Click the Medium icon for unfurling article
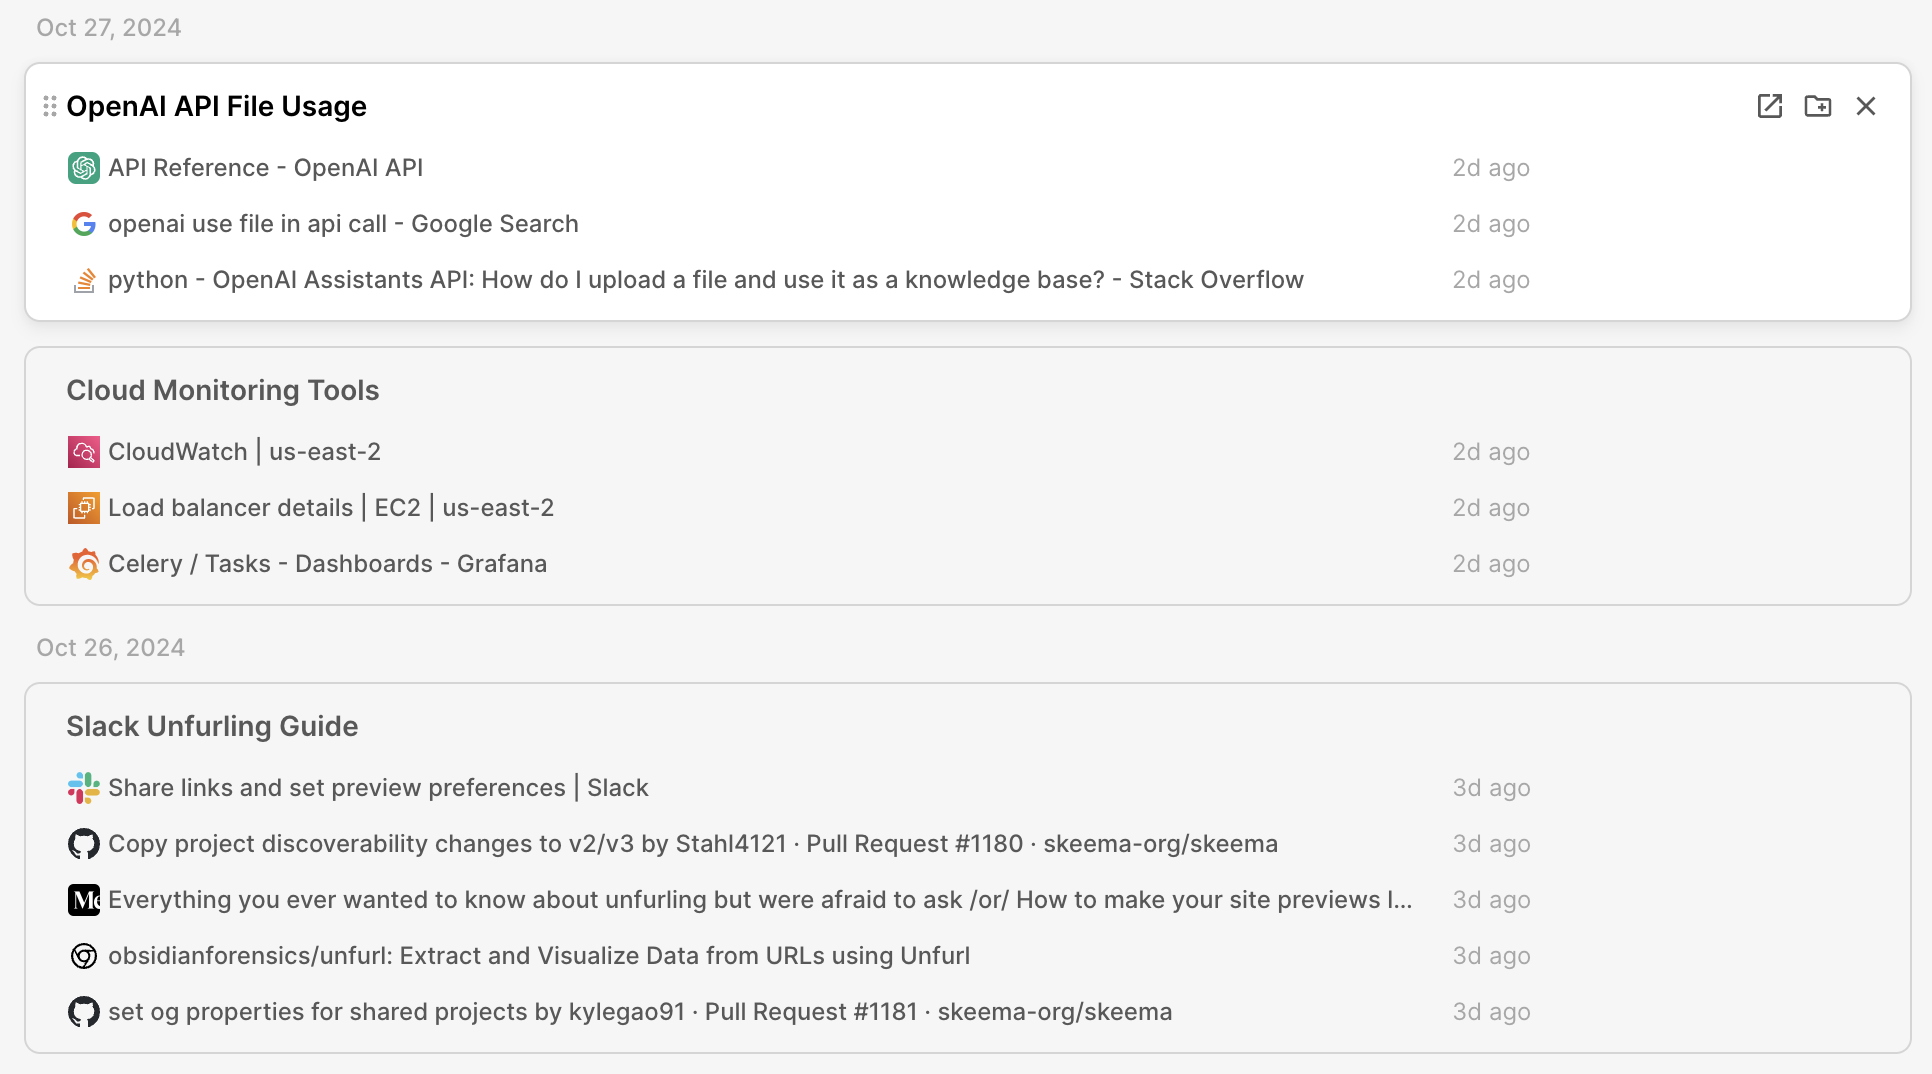Image resolution: width=1932 pixels, height=1074 pixels. coord(84,900)
